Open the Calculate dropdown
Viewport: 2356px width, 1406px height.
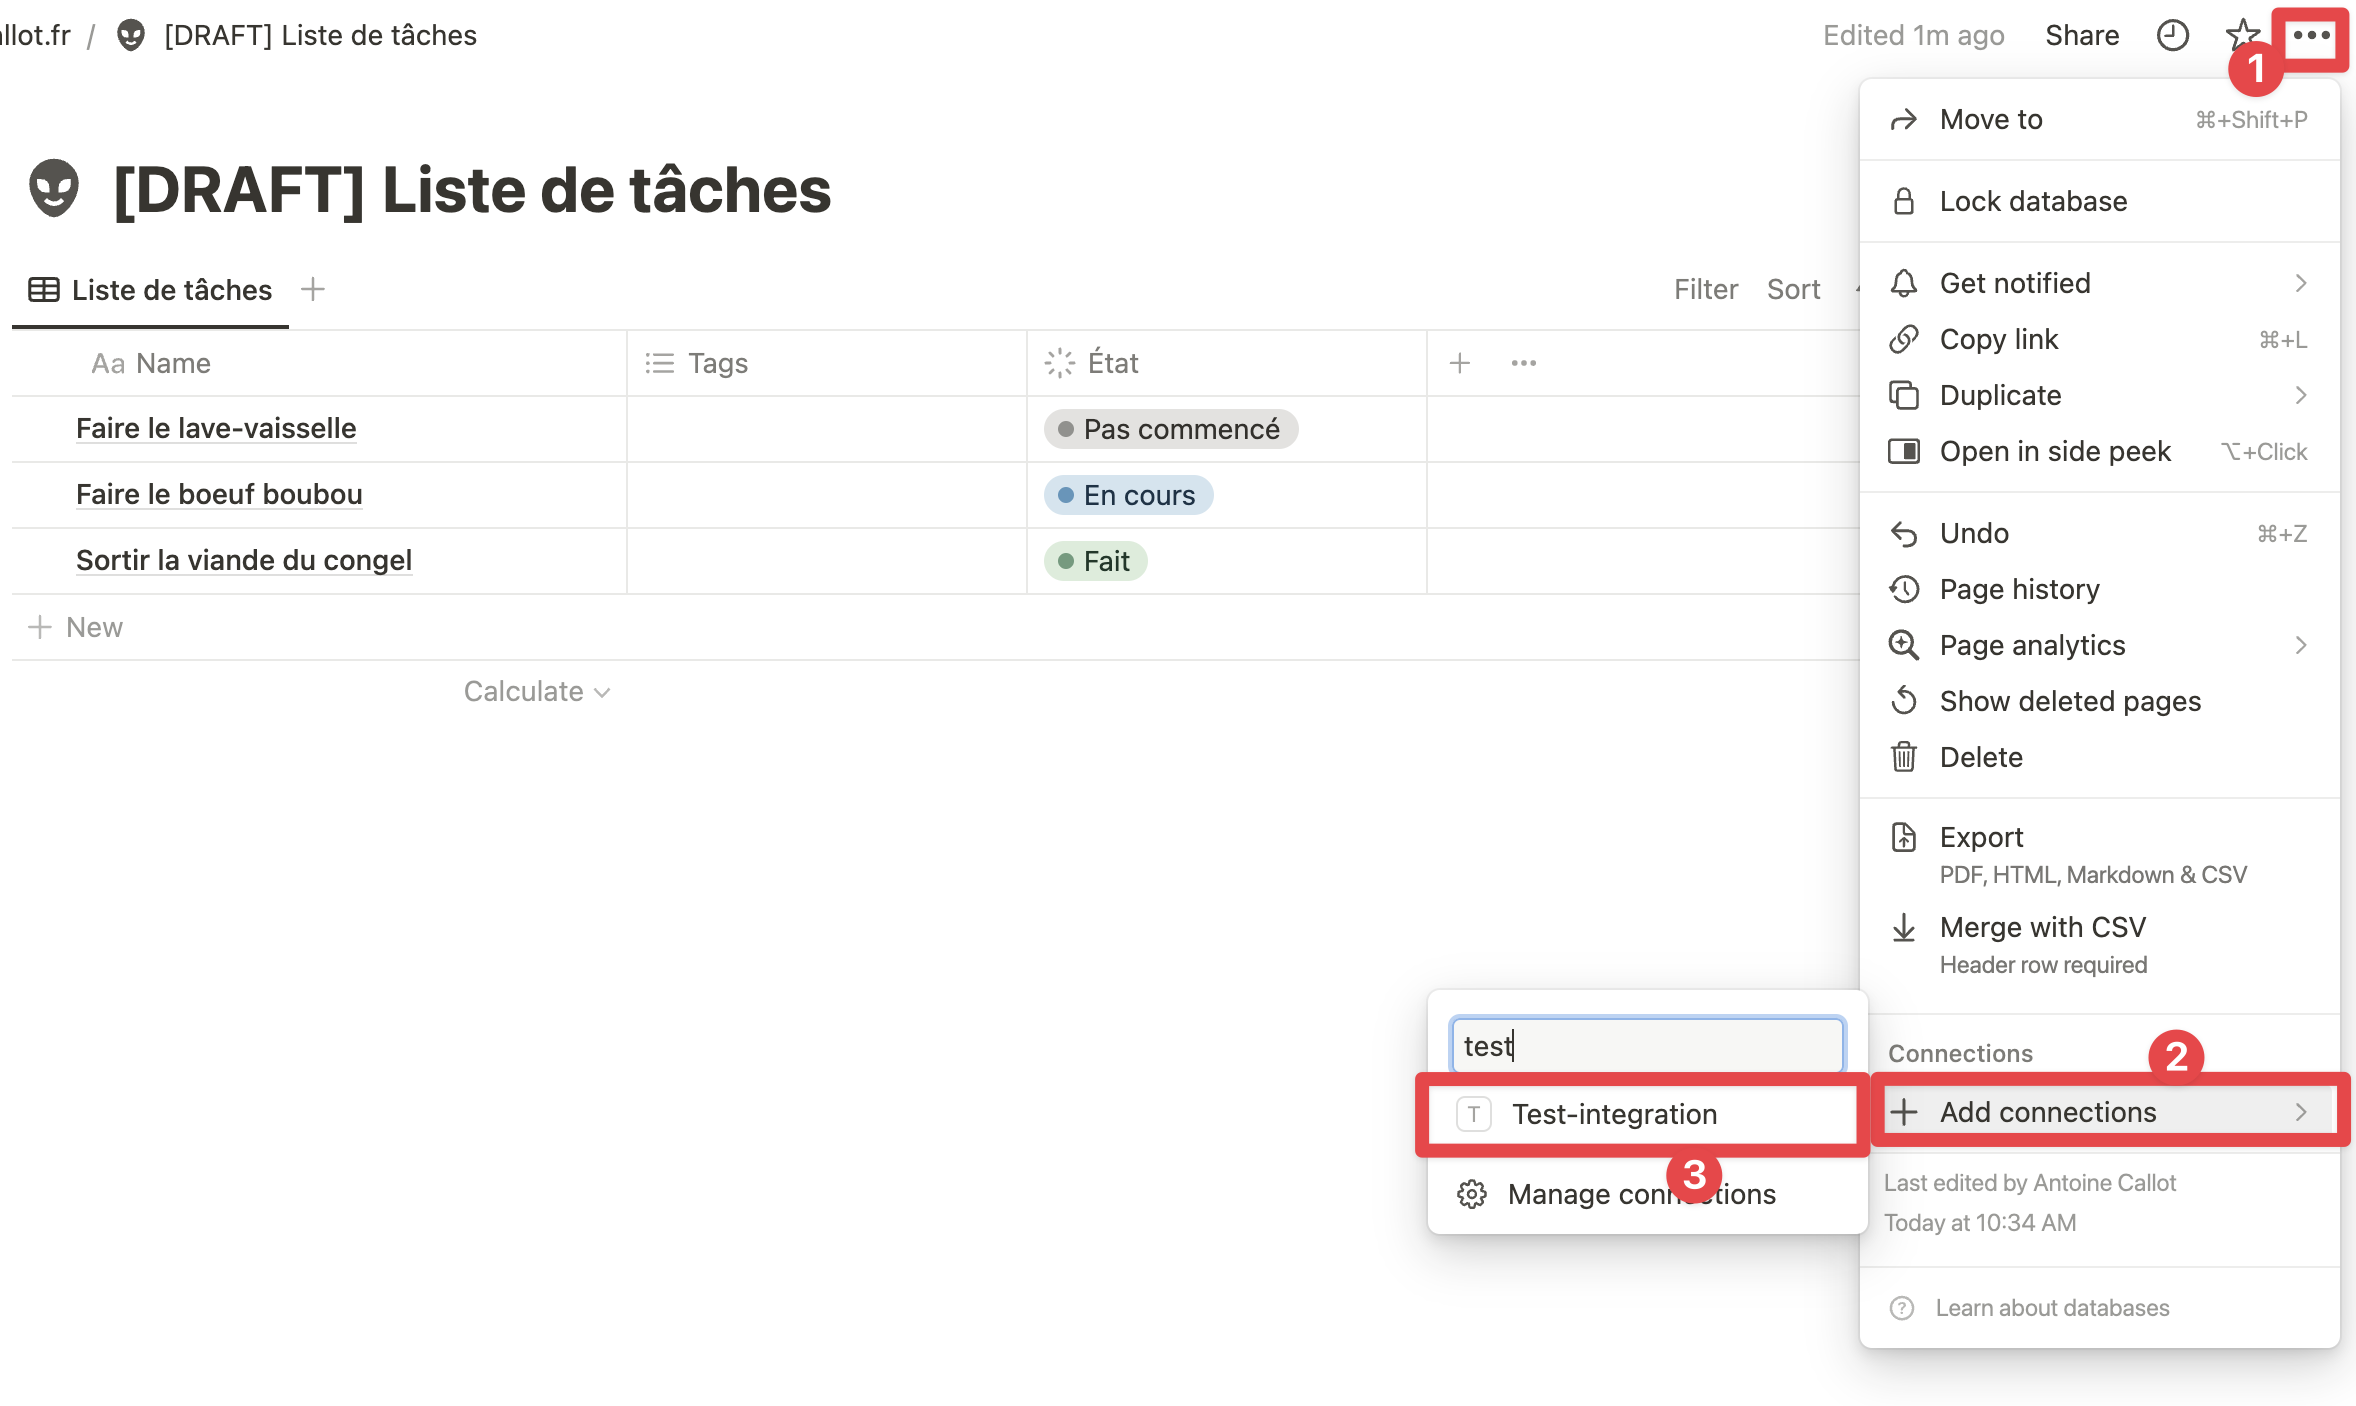[536, 691]
